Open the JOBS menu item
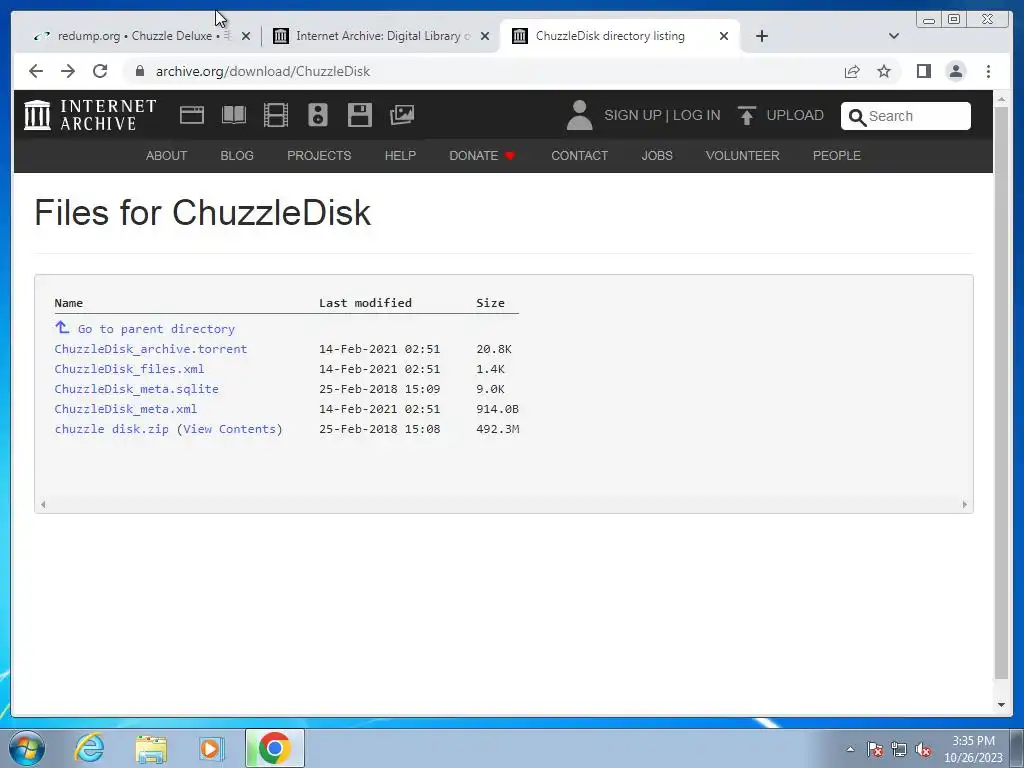Screen dimensions: 1024x768 point(657,155)
